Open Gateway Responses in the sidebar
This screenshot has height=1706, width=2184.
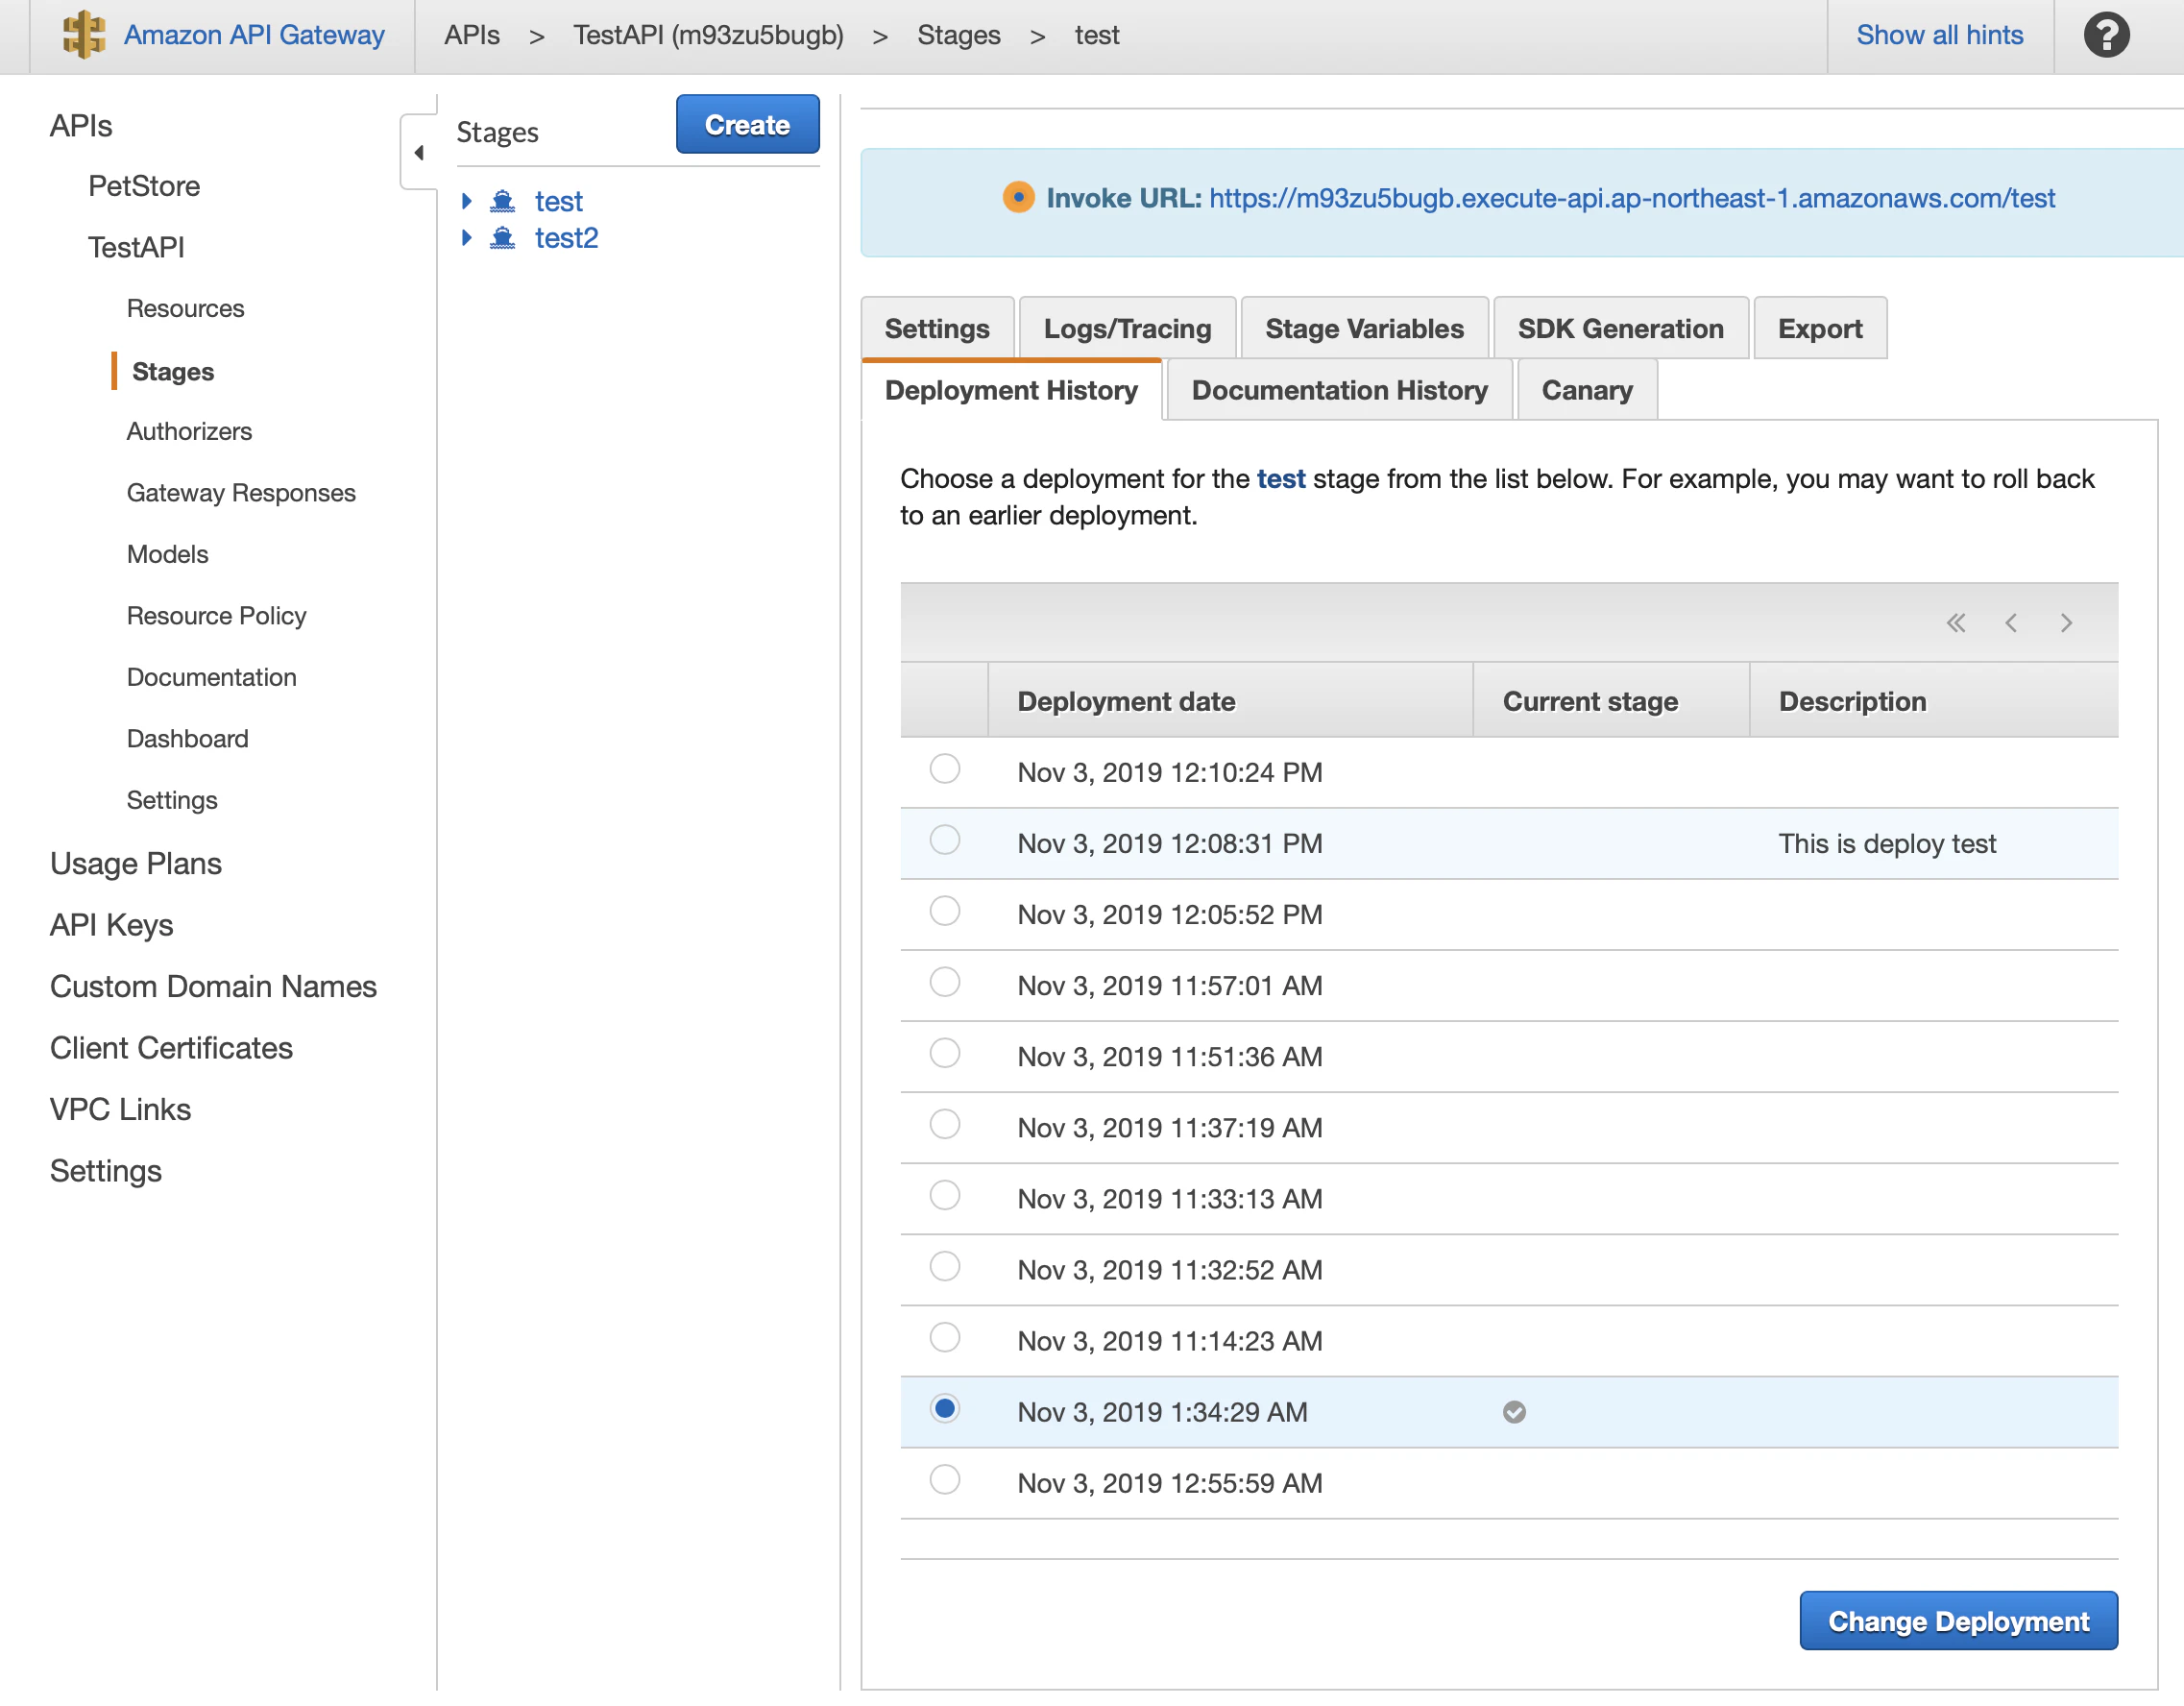(241, 493)
